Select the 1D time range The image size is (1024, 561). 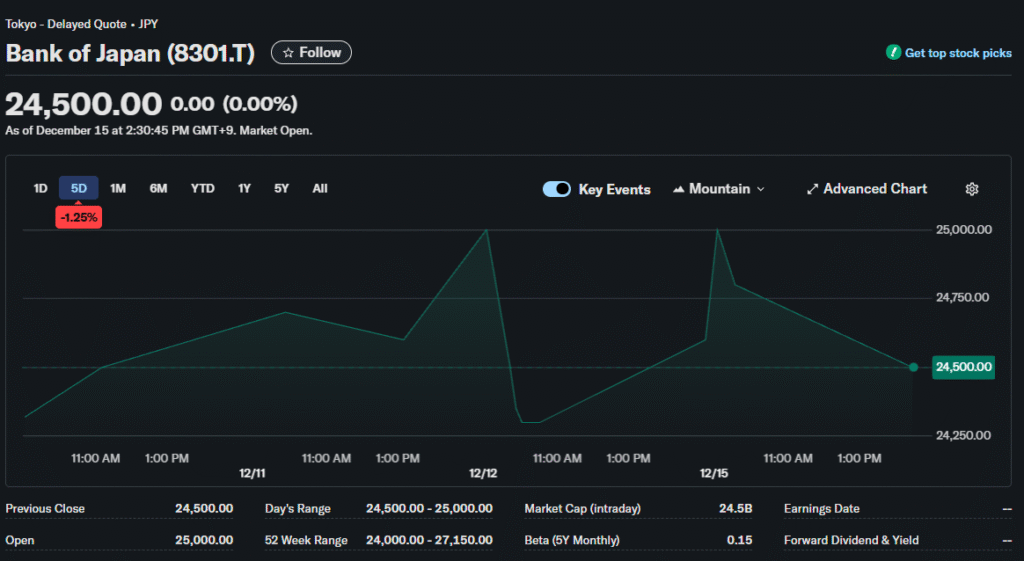[40, 188]
